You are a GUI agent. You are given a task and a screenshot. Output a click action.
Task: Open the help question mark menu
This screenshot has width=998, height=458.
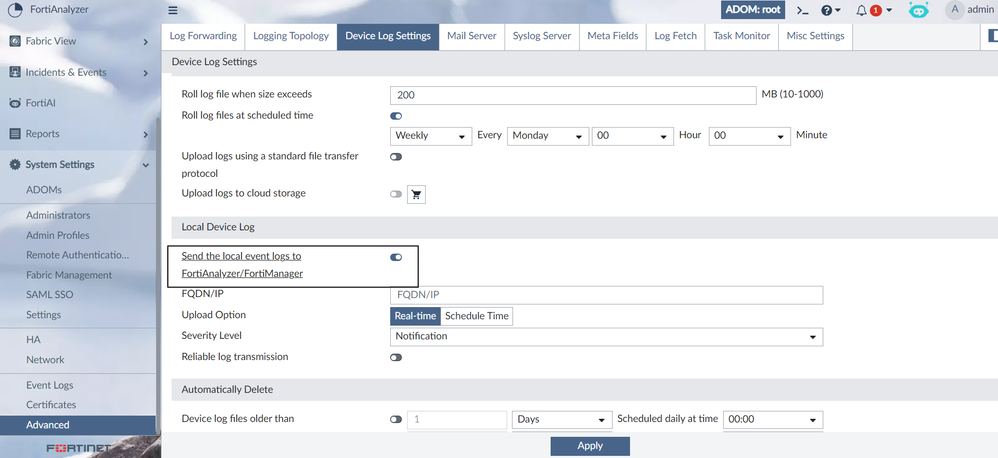(x=831, y=10)
